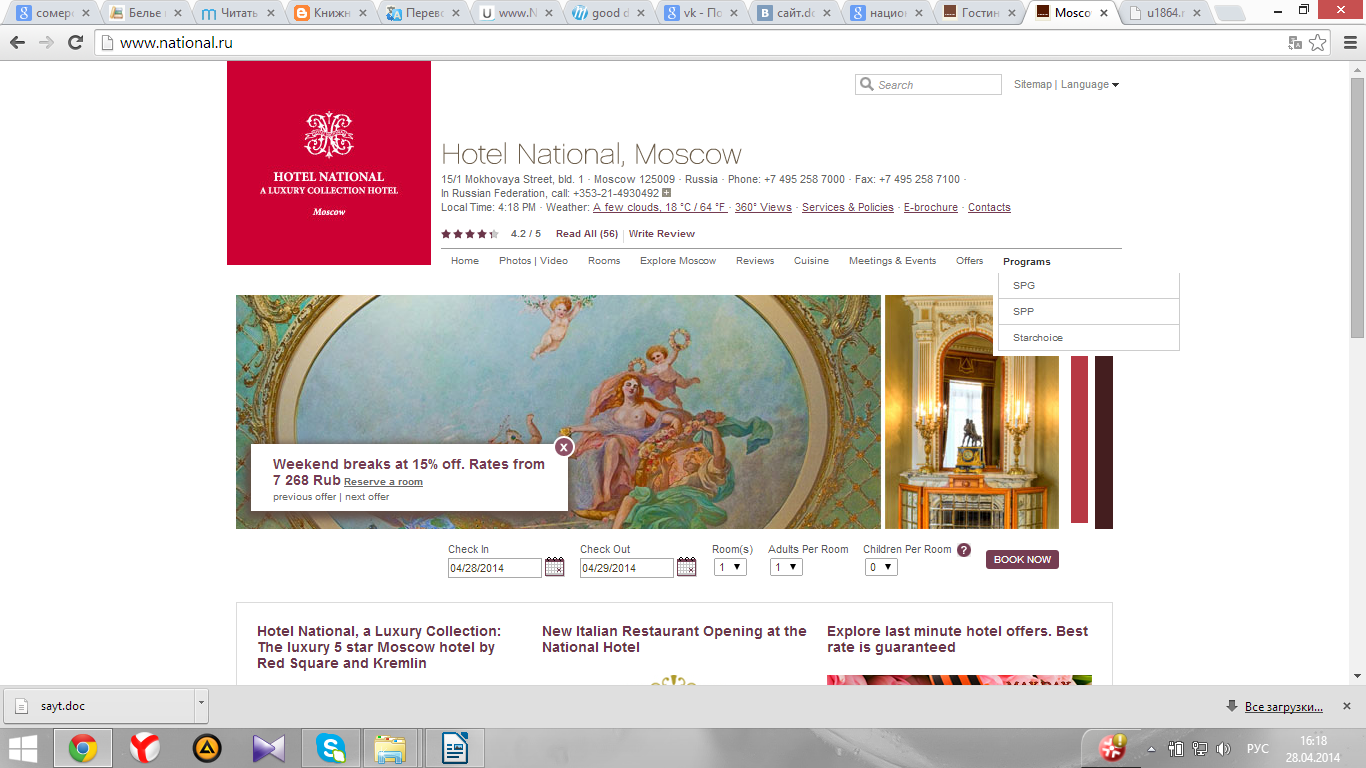
Task: Open Photos | Video menu
Action: tap(533, 261)
